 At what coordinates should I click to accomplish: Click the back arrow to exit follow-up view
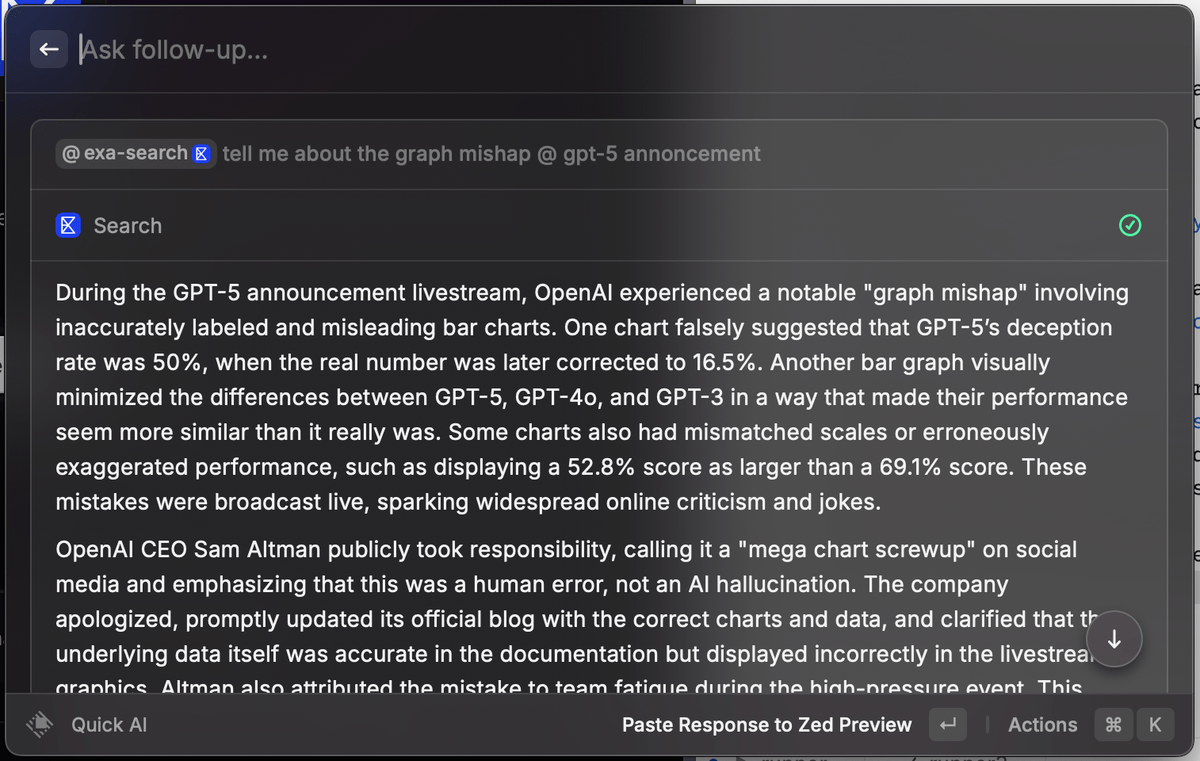49,49
